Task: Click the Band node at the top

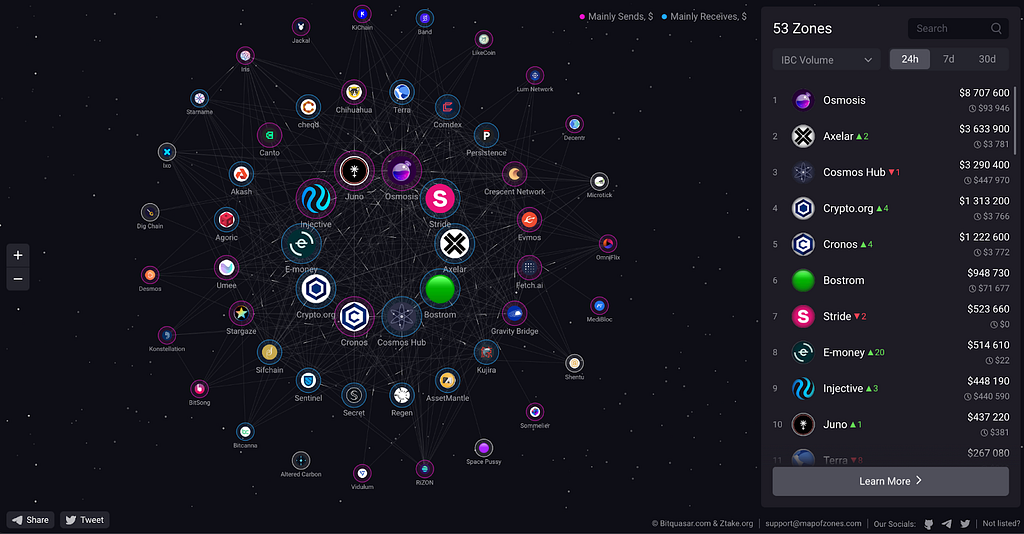Action: pos(424,18)
